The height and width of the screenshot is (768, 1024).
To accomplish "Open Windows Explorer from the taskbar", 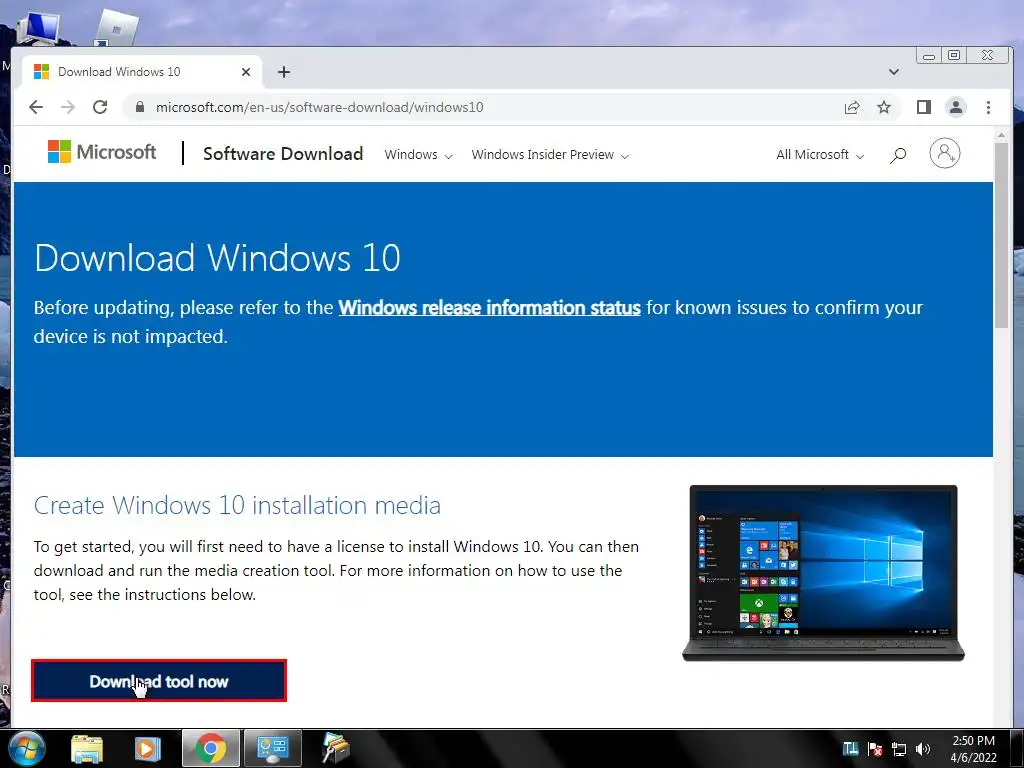I will point(87,748).
